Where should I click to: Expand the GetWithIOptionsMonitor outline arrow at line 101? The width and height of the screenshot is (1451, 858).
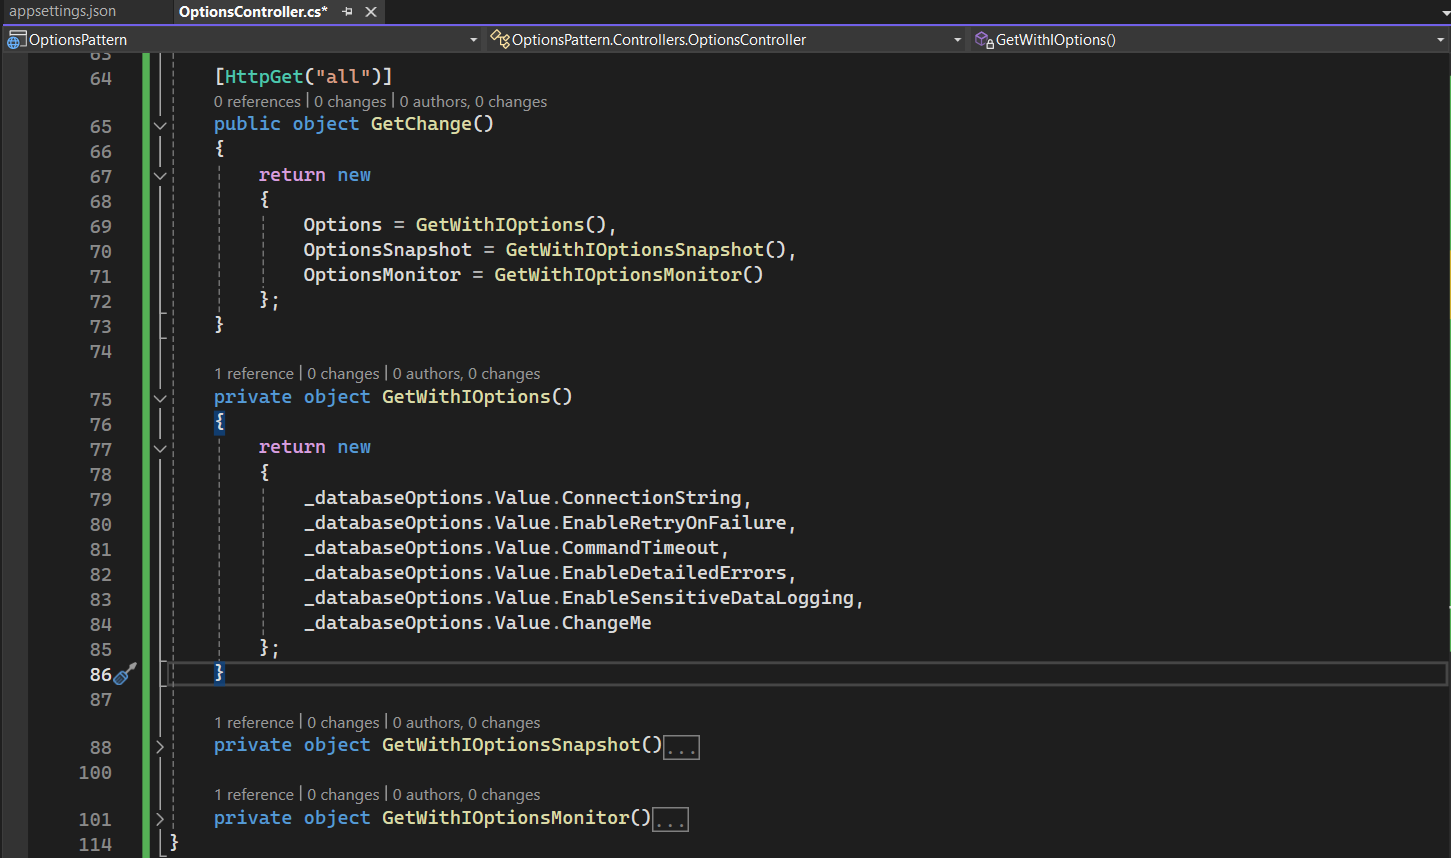(x=160, y=819)
